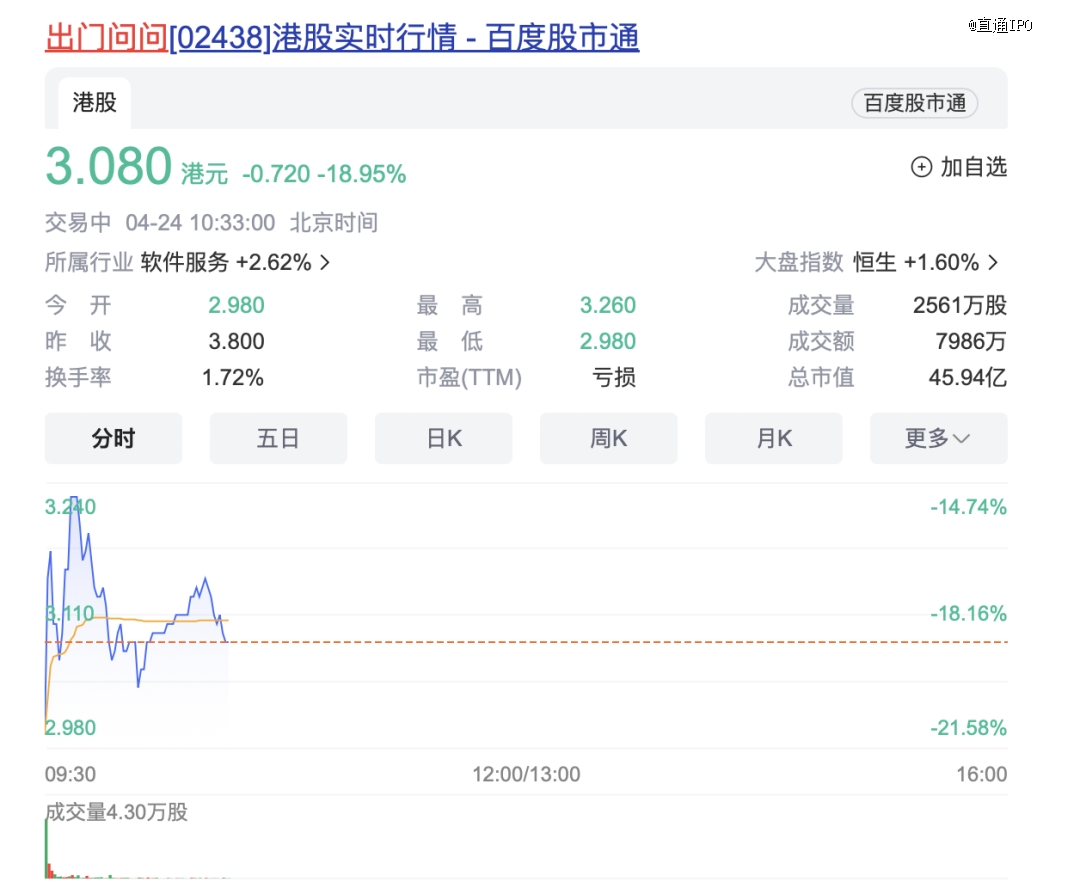Viewport: 1080px width, 894px height.
Task: Show the 月K candlestick chart
Action: click(x=774, y=439)
